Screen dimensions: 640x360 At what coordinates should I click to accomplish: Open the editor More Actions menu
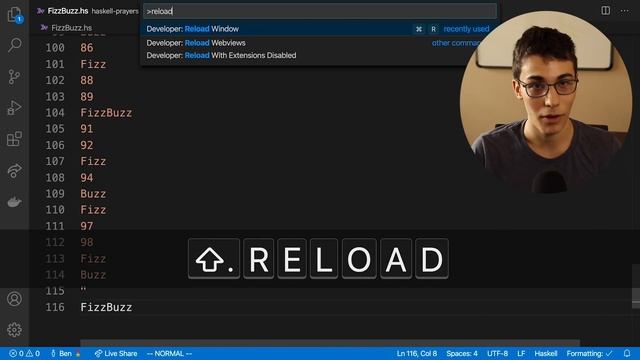(624, 11)
